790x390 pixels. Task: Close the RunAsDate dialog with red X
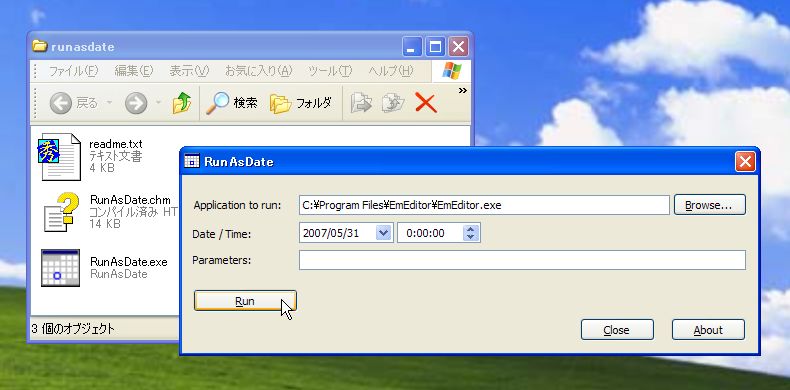[745, 162]
